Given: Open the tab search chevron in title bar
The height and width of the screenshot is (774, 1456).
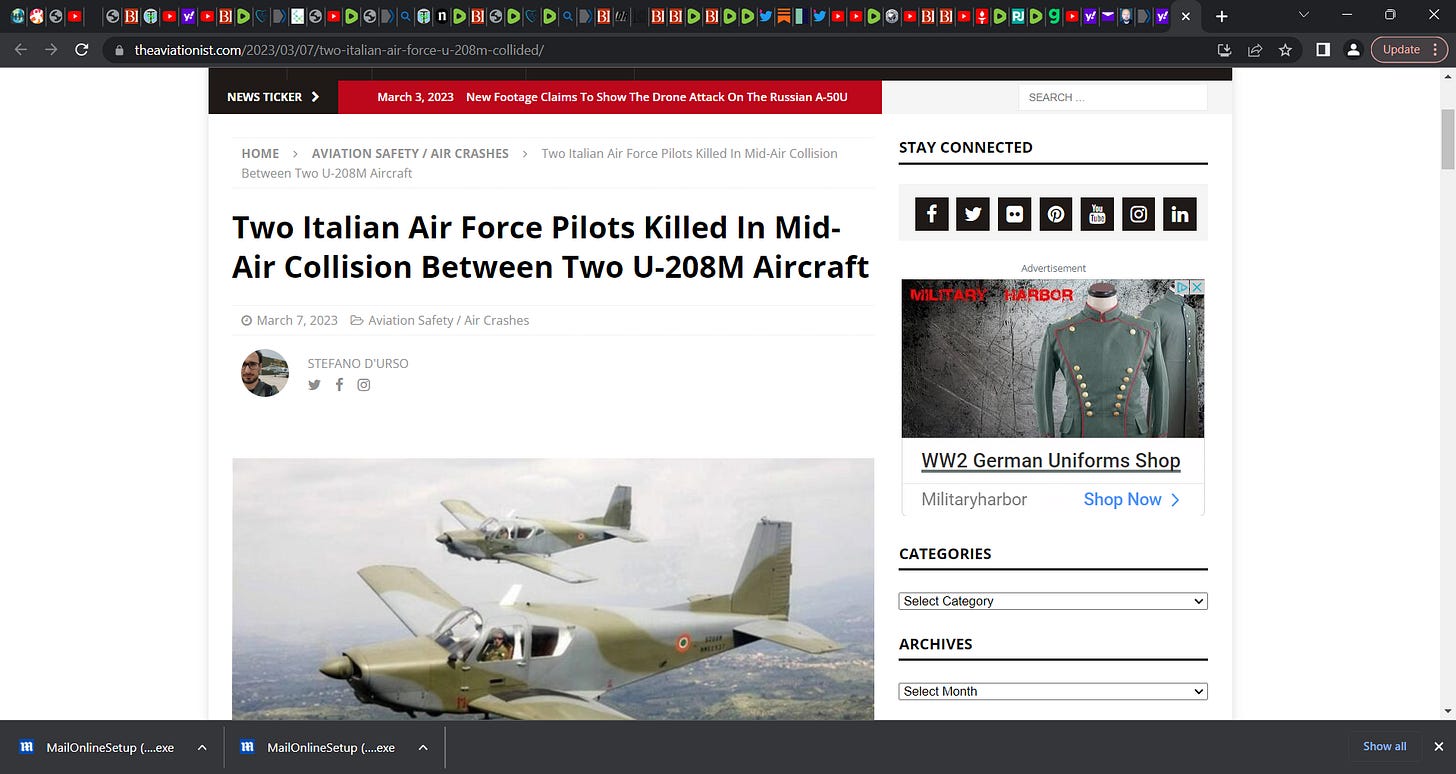Looking at the screenshot, I should (1303, 16).
